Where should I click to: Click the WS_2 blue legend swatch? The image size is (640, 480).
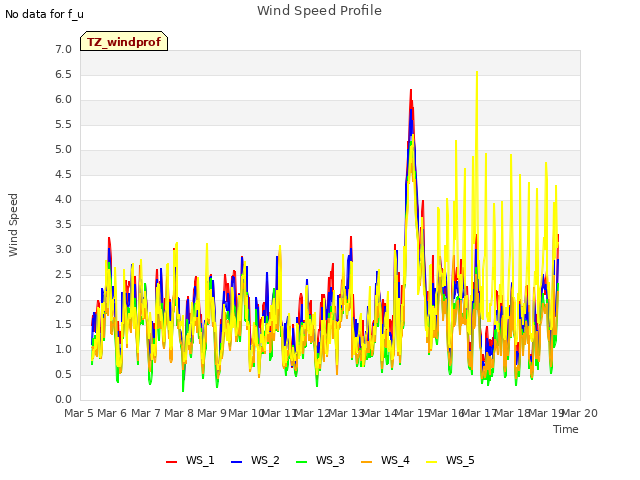coord(236,462)
